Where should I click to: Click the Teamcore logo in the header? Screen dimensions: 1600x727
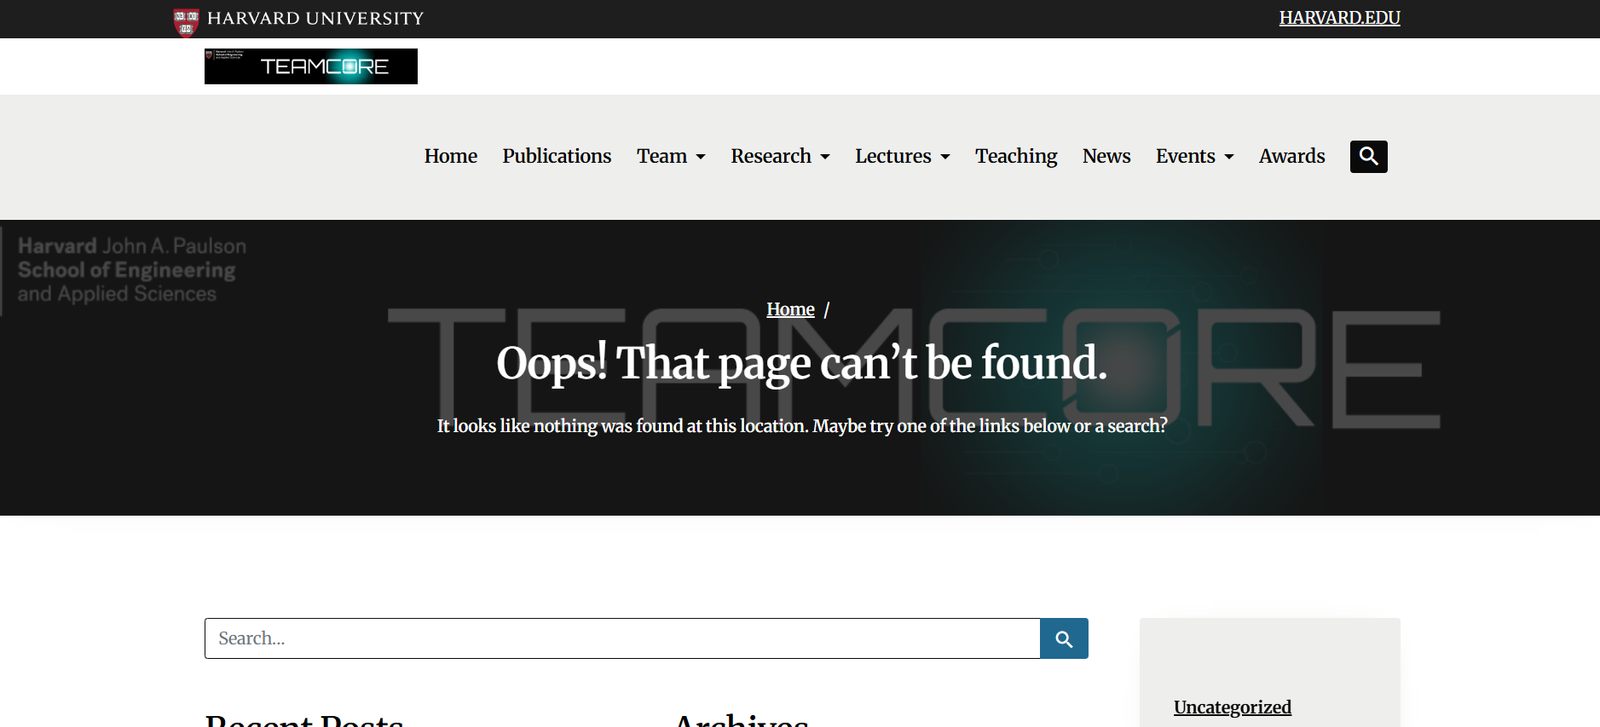click(311, 66)
